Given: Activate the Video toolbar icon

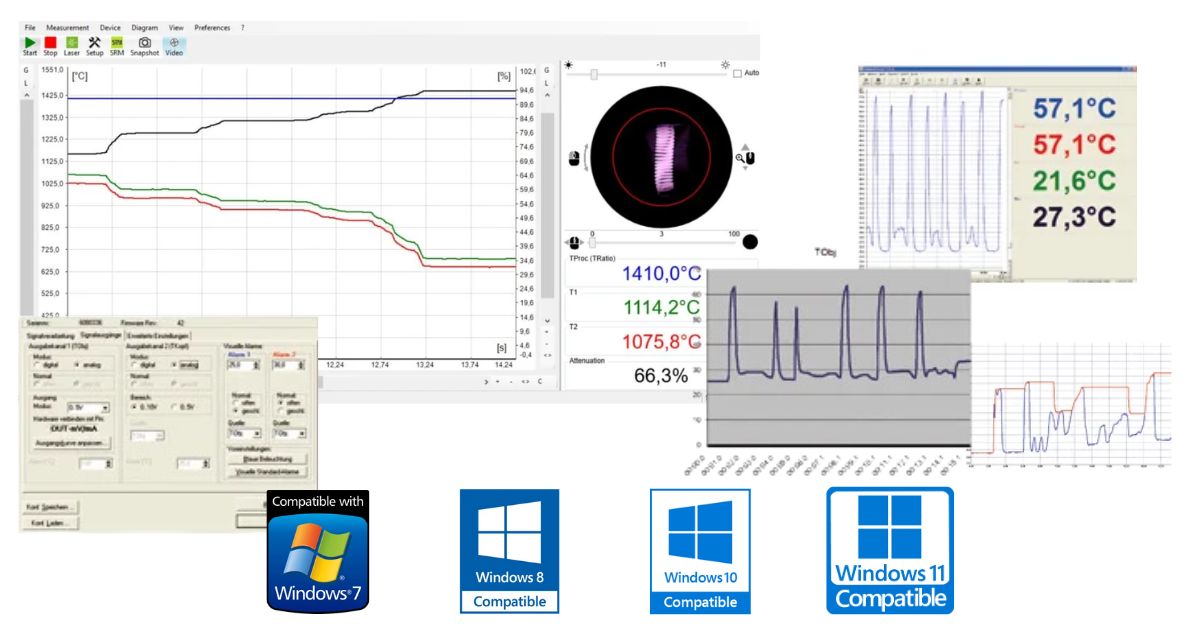Looking at the screenshot, I should pos(173,44).
